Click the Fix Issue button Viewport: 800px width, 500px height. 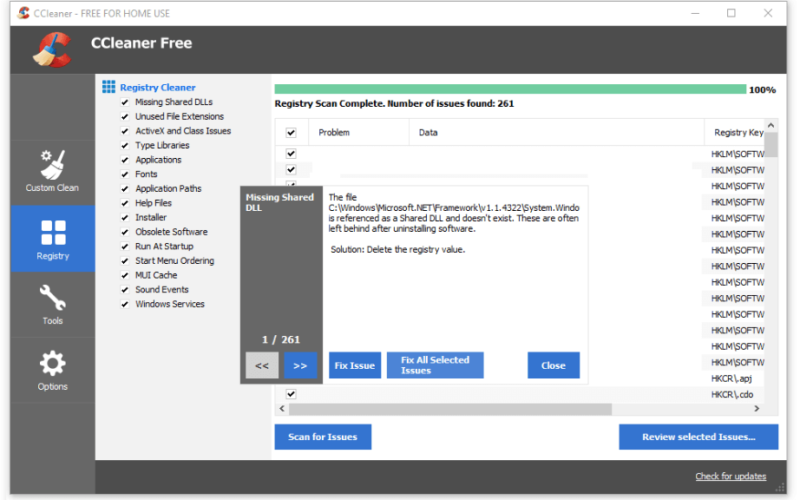[355, 365]
